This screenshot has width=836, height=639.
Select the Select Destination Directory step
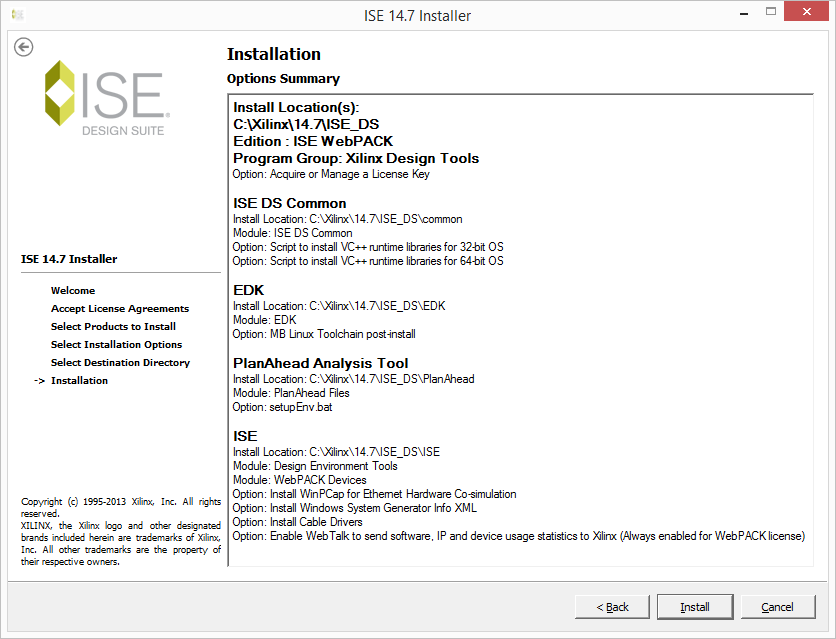coord(120,362)
